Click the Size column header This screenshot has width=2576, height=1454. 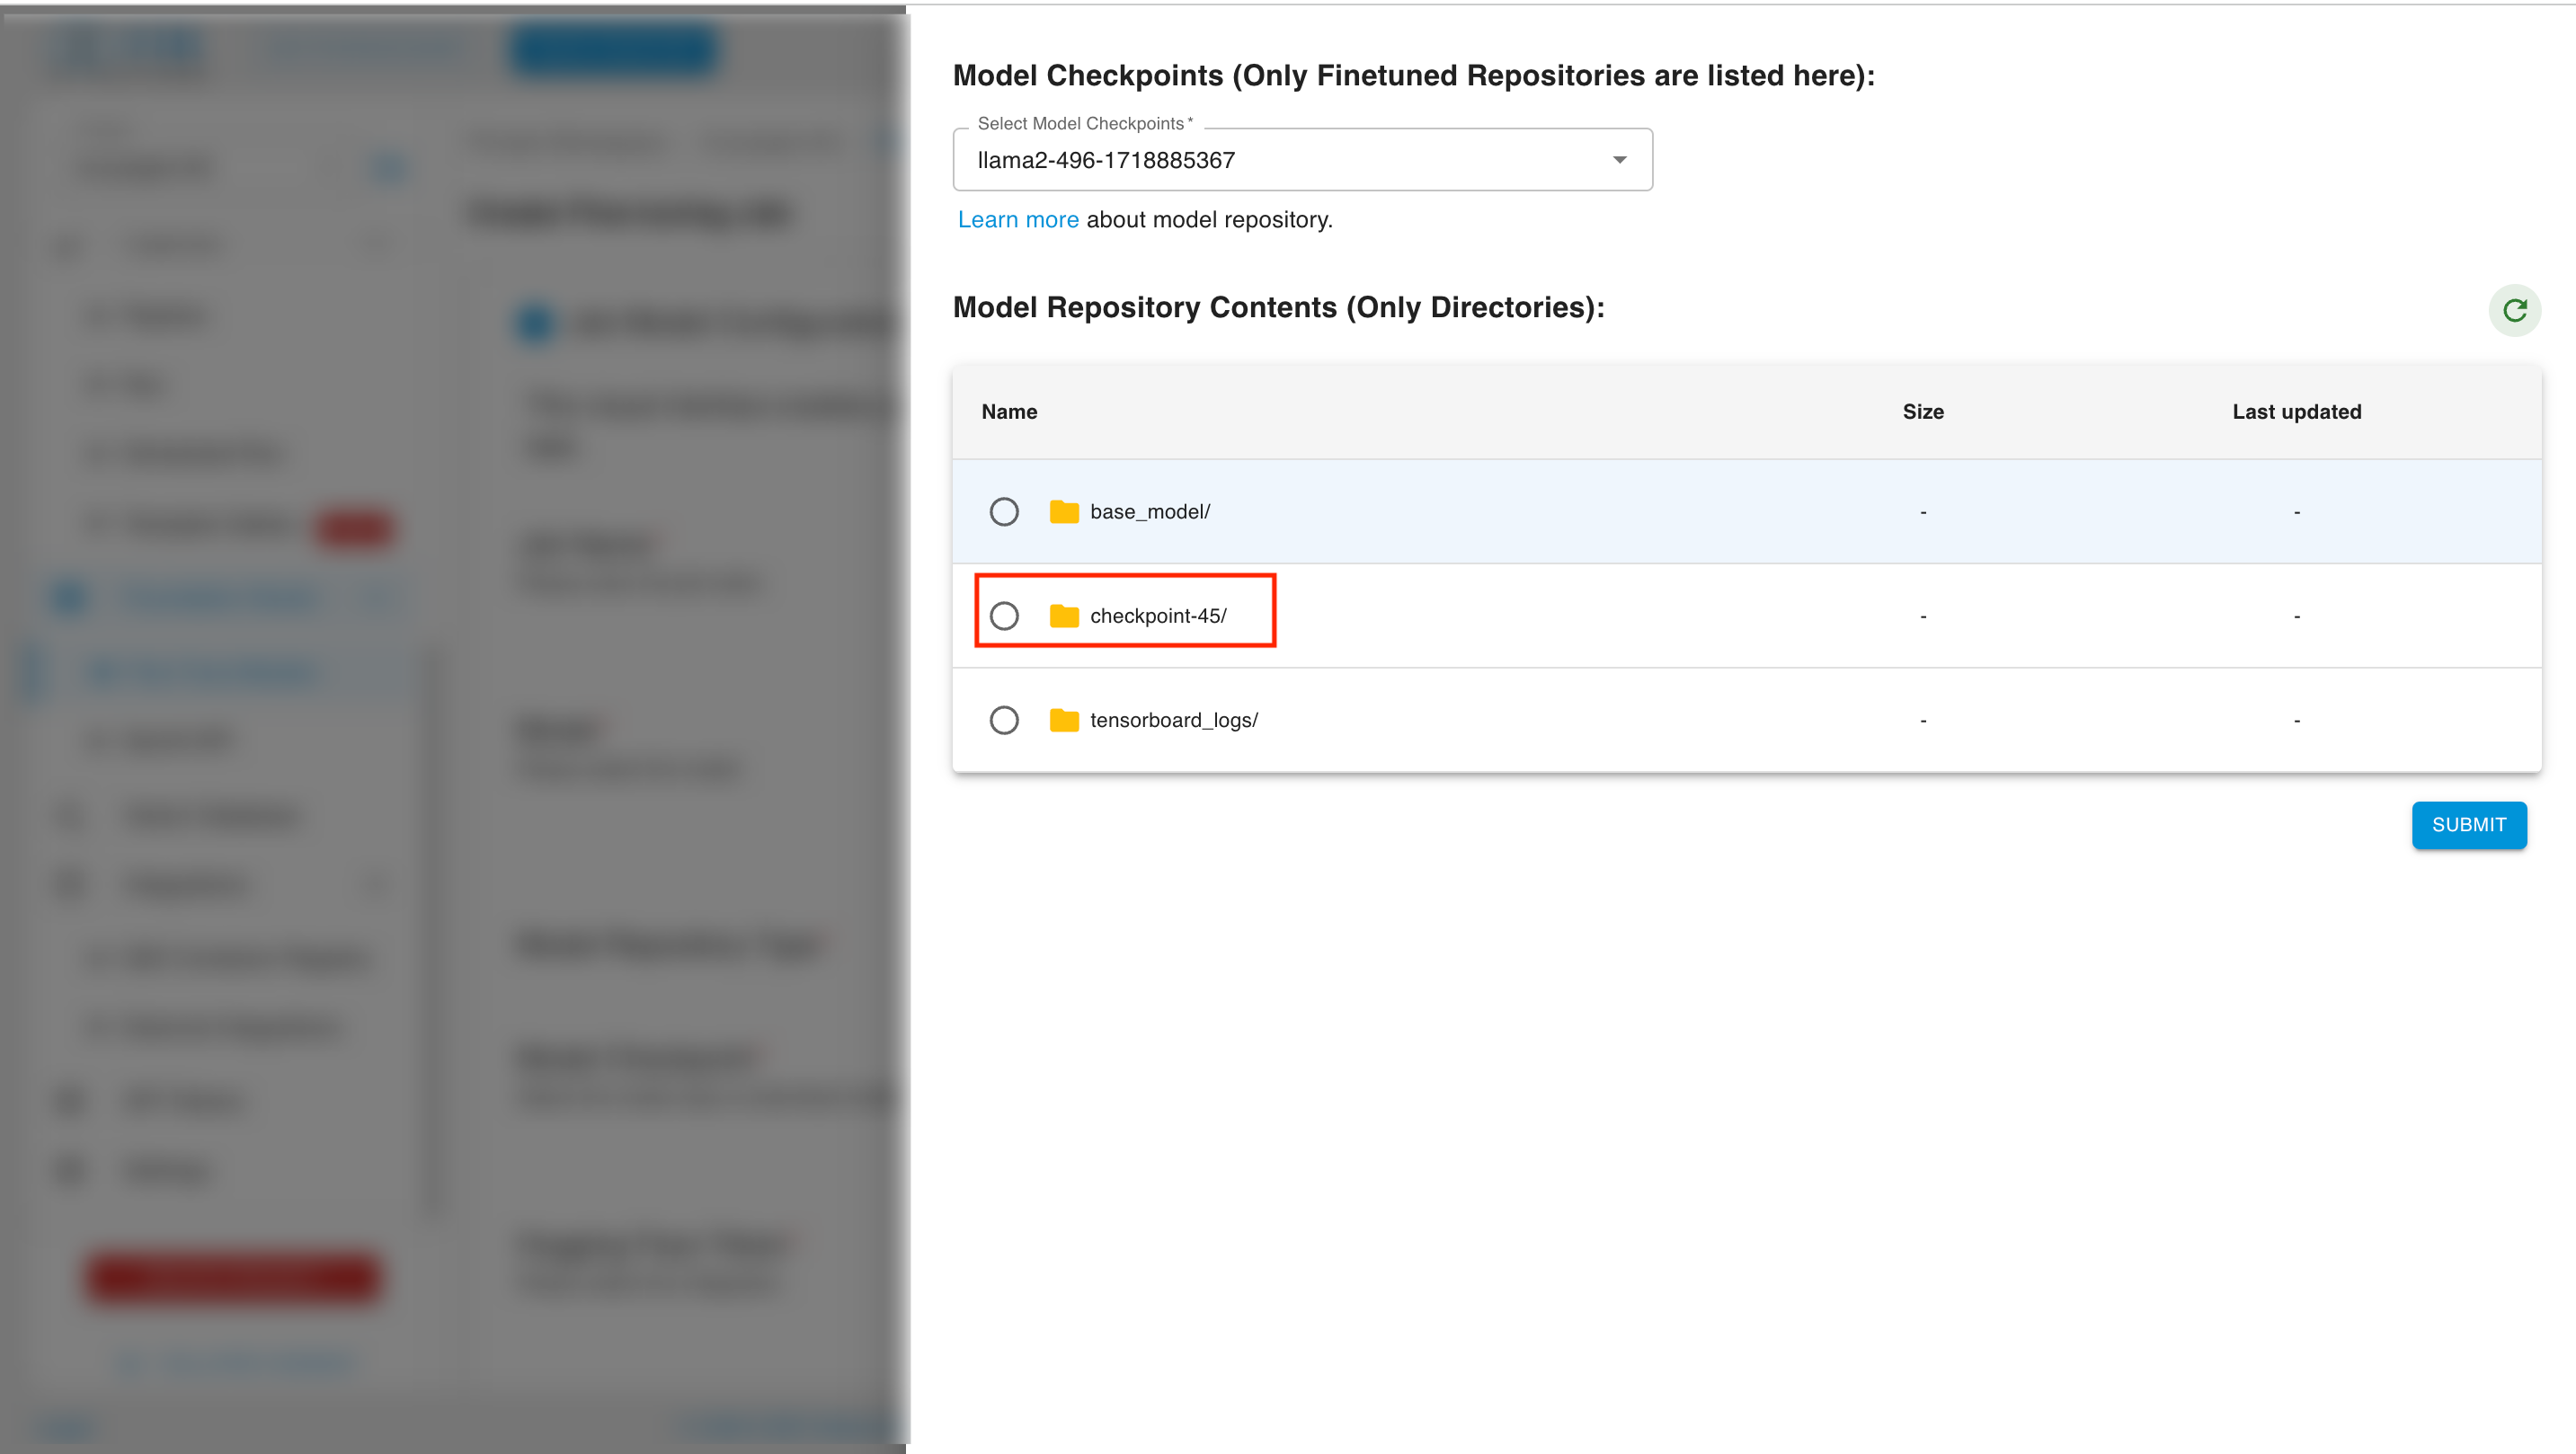coord(1922,412)
